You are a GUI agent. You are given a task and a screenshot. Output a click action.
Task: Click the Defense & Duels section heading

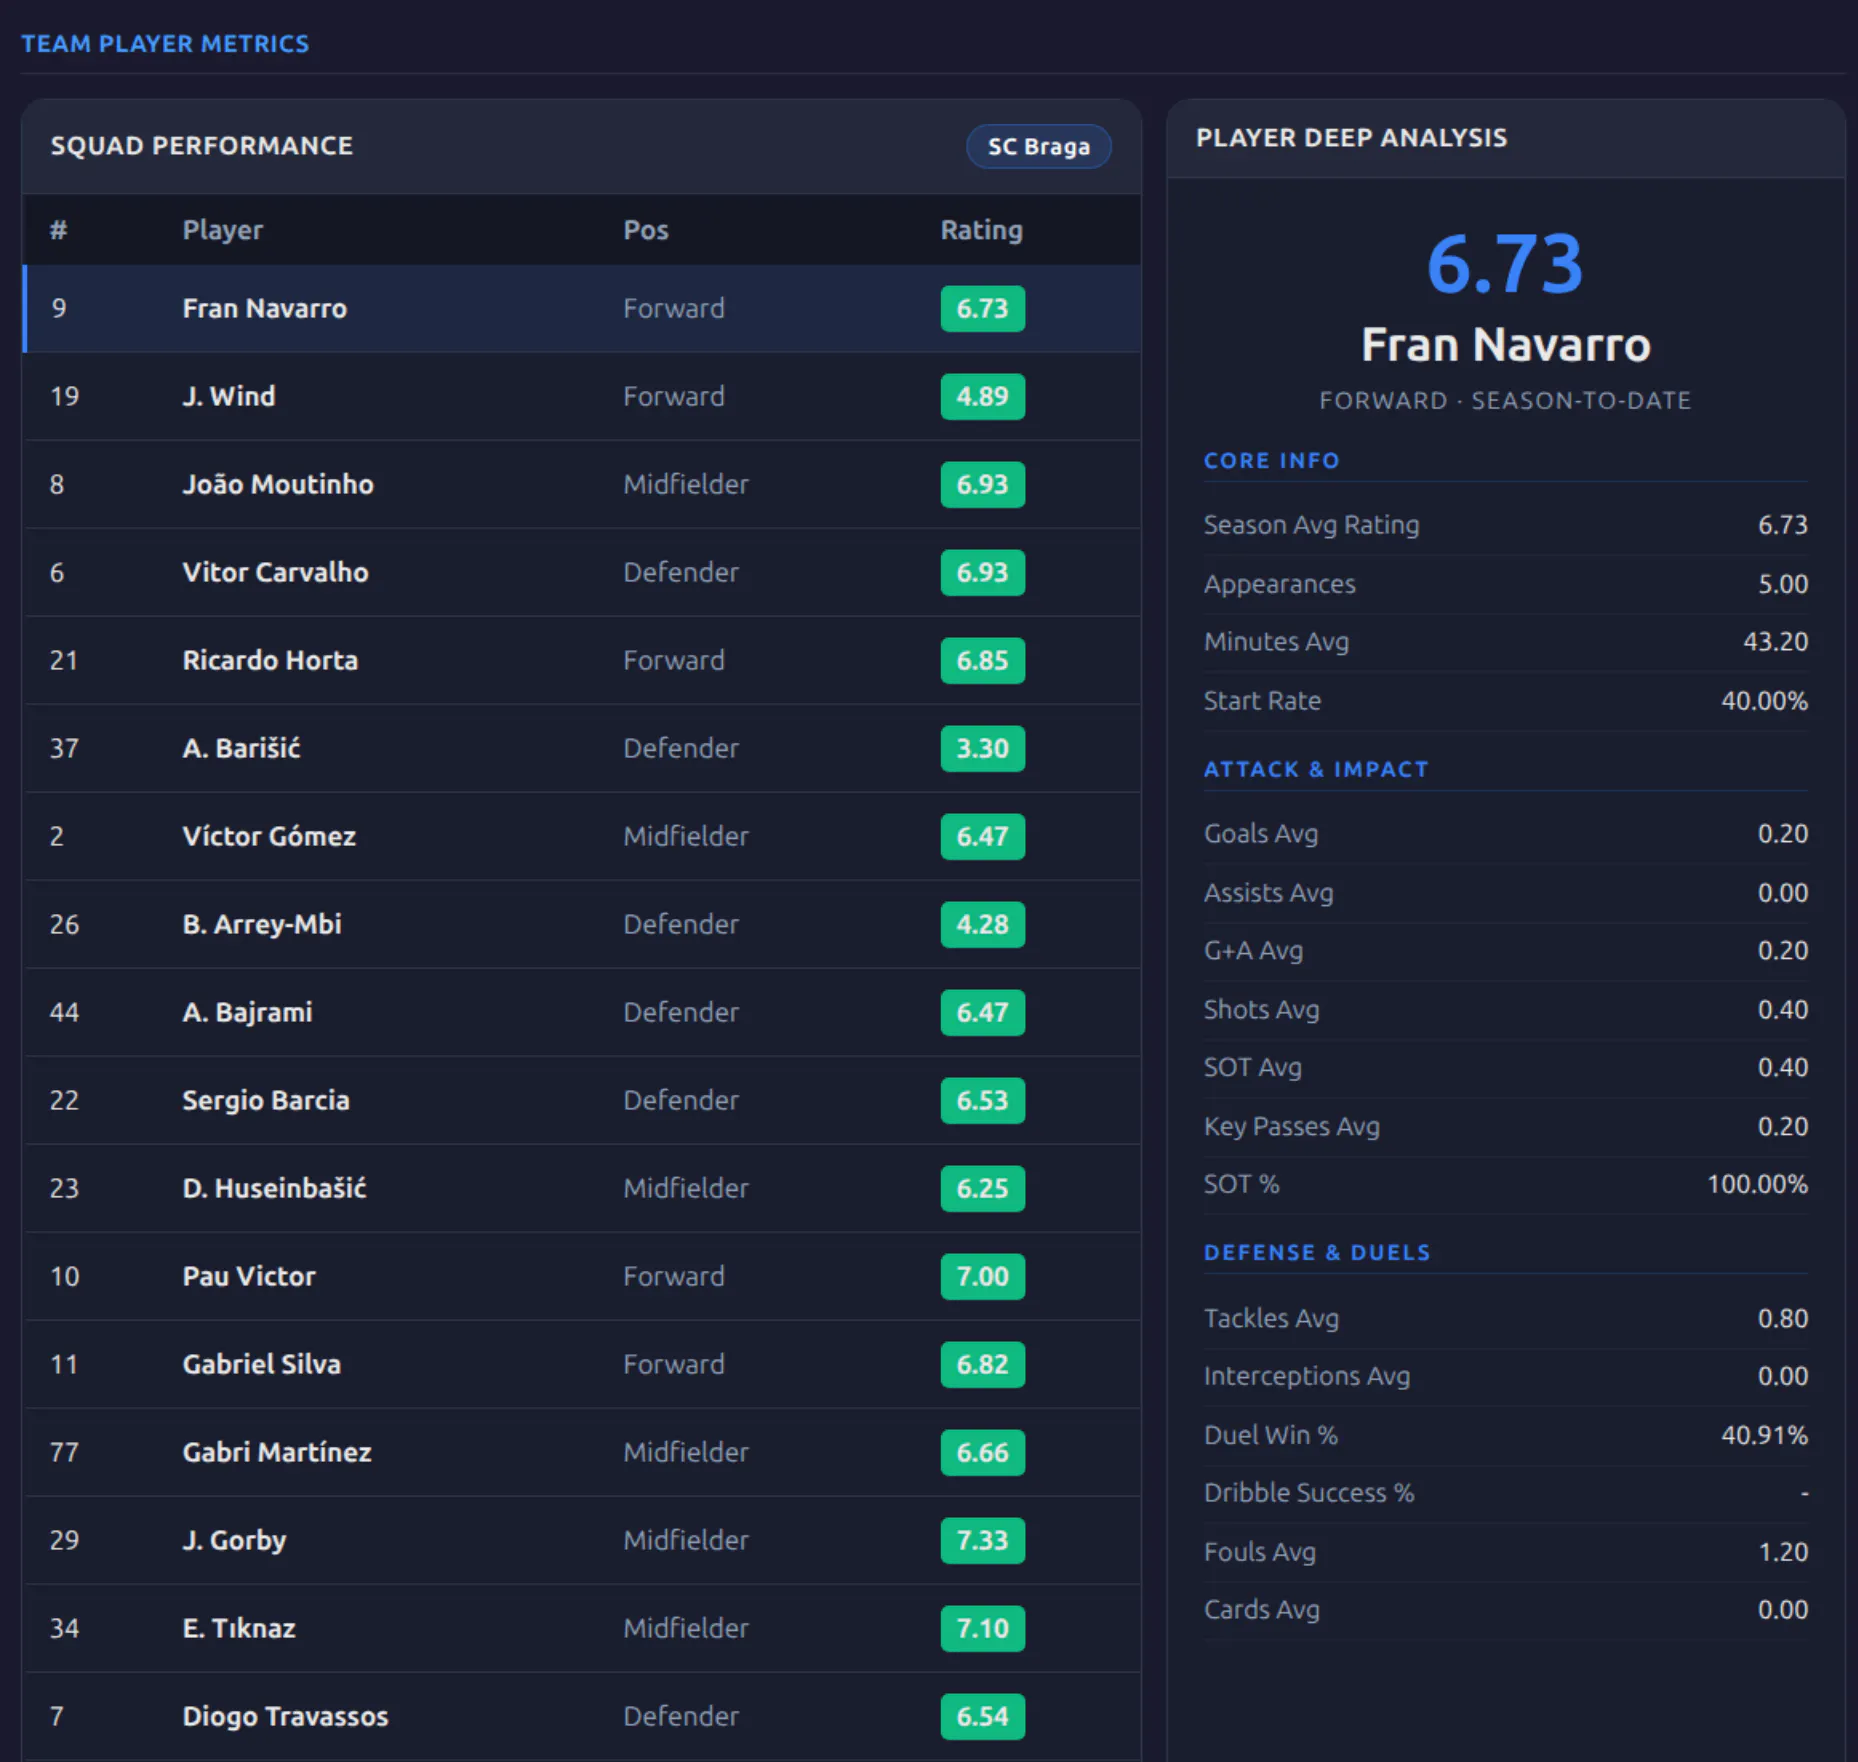[1317, 1253]
